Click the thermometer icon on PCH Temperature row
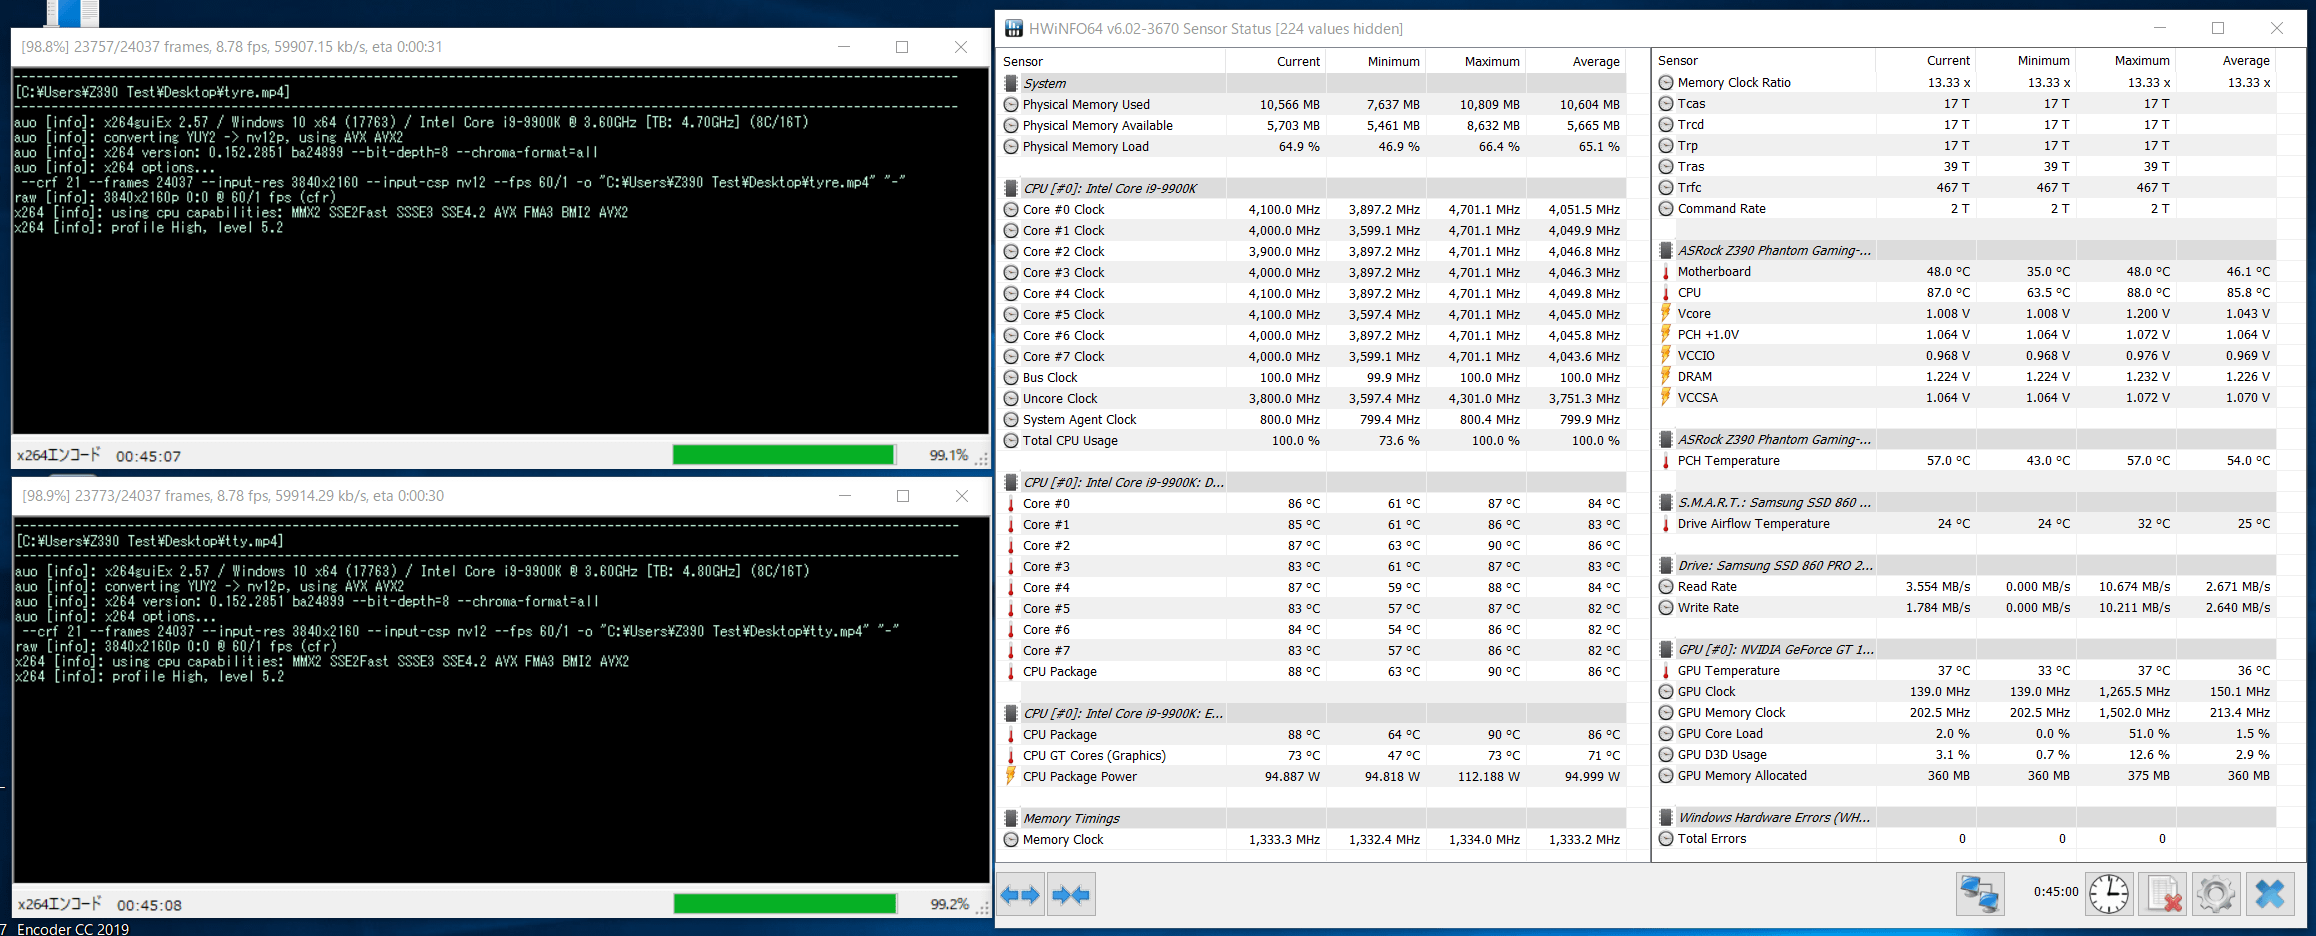This screenshot has height=936, width=2316. (x=1666, y=461)
